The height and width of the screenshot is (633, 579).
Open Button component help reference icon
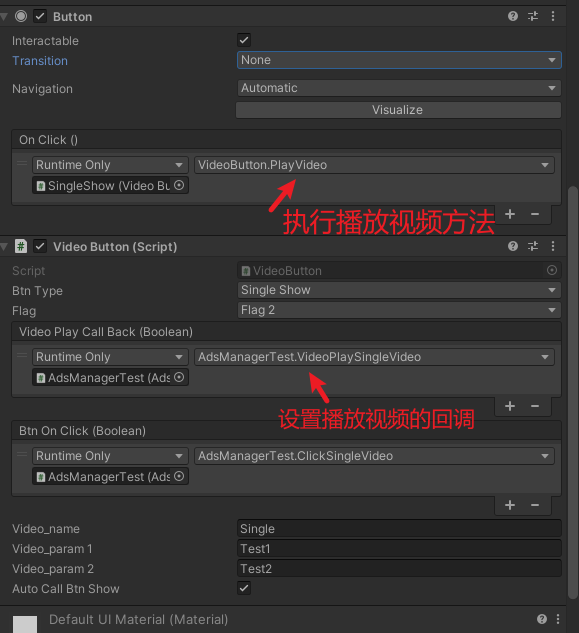pyautogui.click(x=513, y=16)
